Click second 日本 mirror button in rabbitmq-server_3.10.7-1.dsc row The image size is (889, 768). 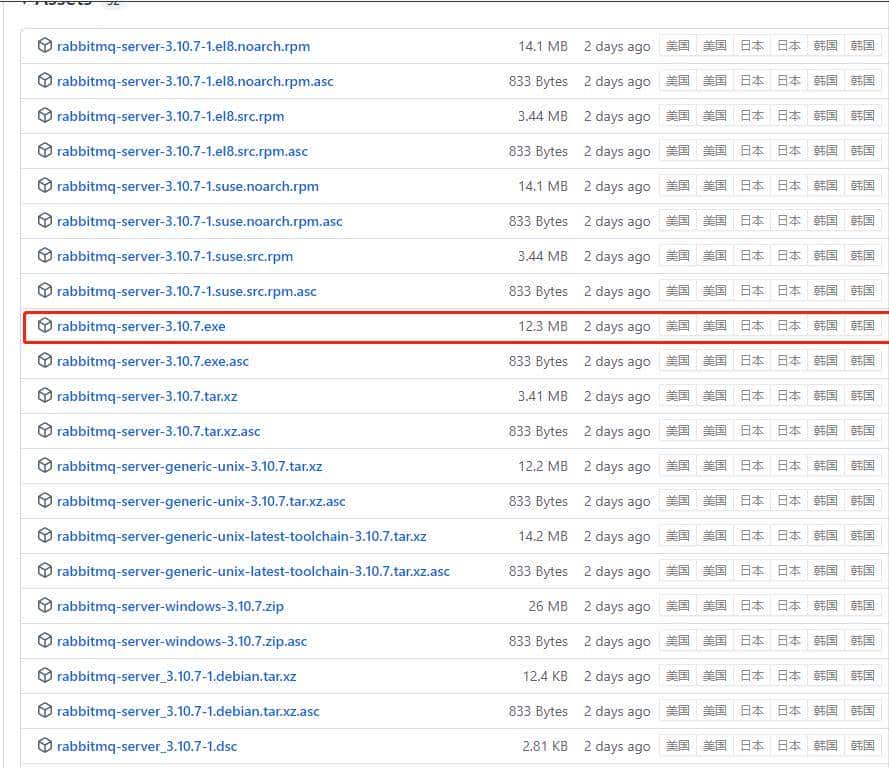point(789,746)
